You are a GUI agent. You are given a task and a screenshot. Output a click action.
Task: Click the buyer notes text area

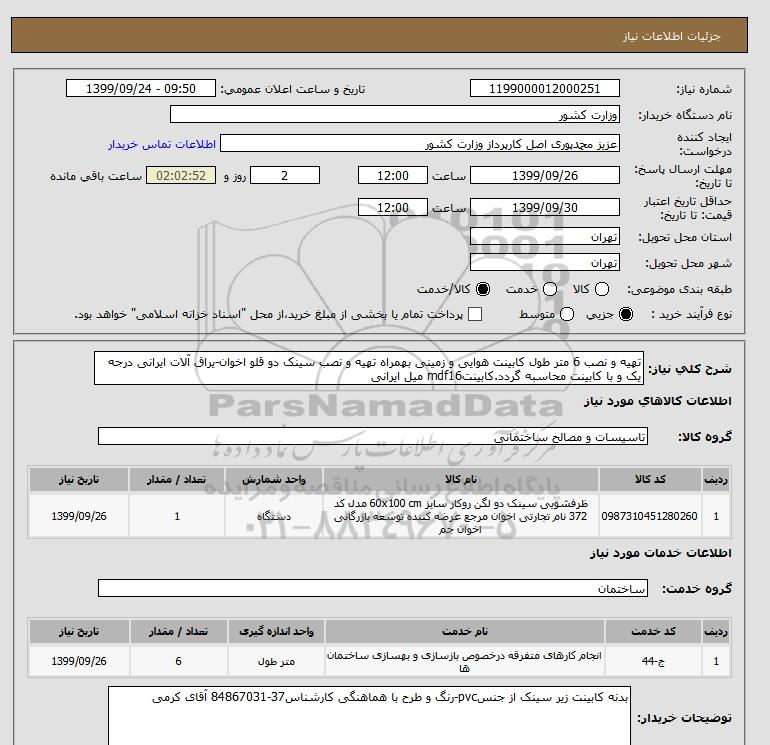[x=369, y=716]
